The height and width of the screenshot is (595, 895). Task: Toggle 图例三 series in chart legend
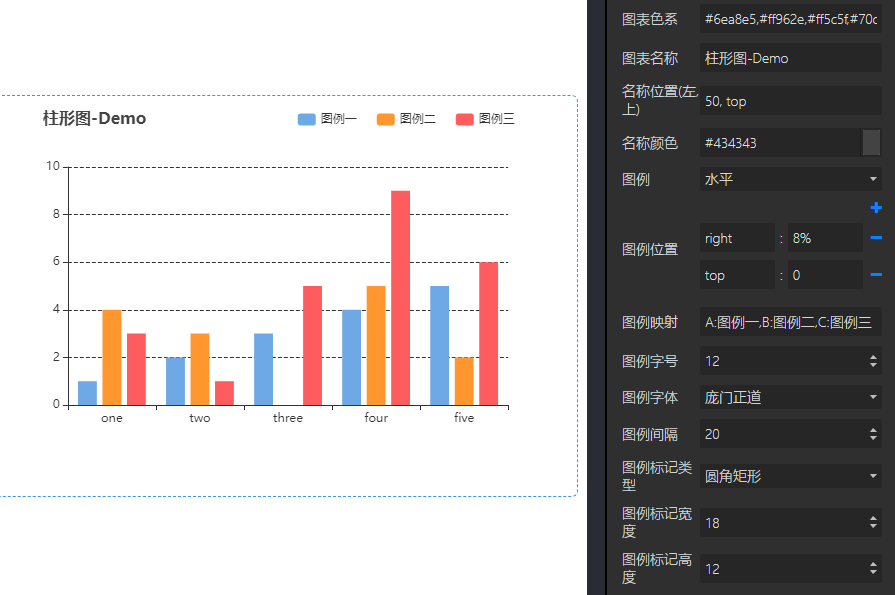pos(485,119)
